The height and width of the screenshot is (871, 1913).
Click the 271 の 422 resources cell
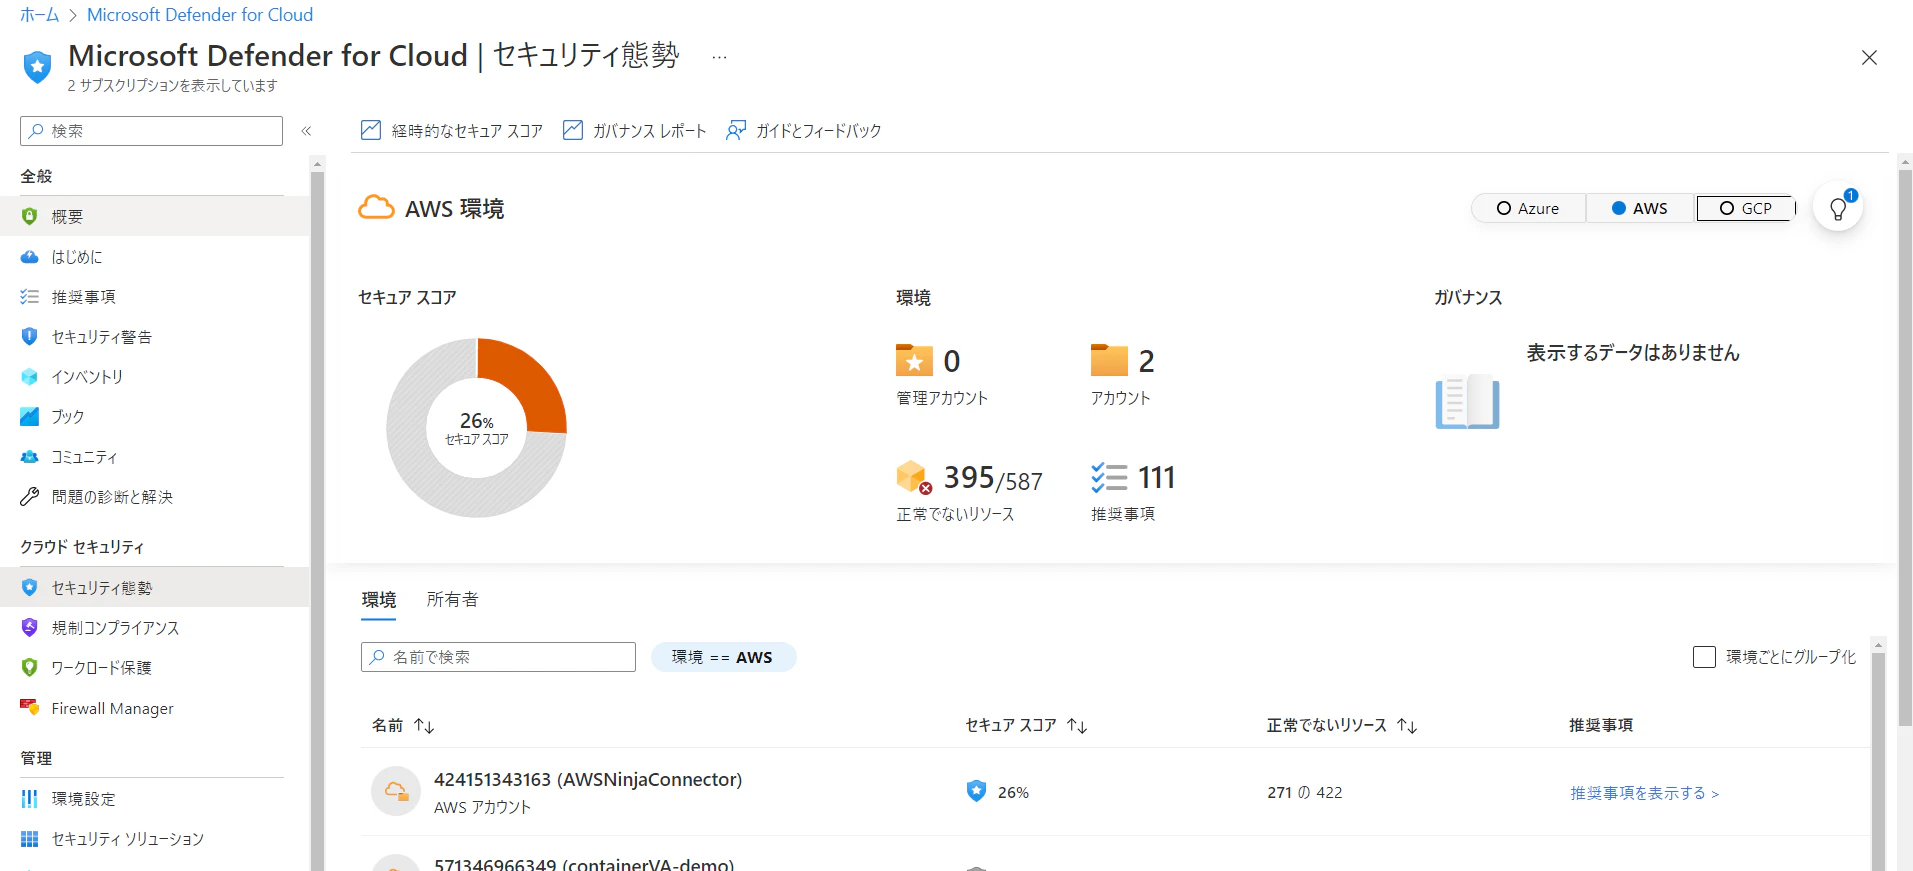[1305, 792]
